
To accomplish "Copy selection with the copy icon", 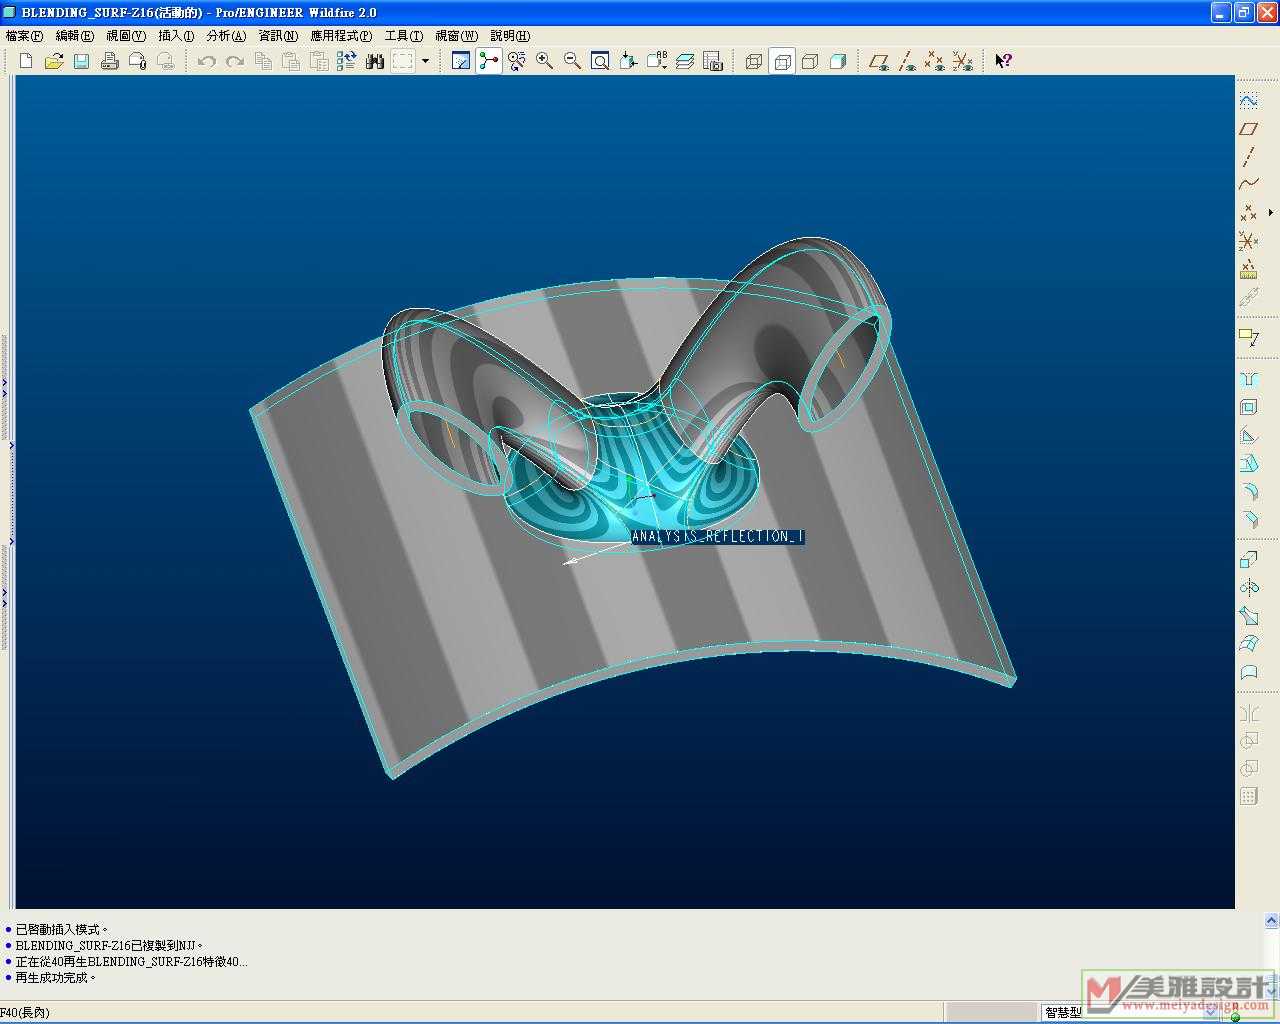I will tap(263, 61).
